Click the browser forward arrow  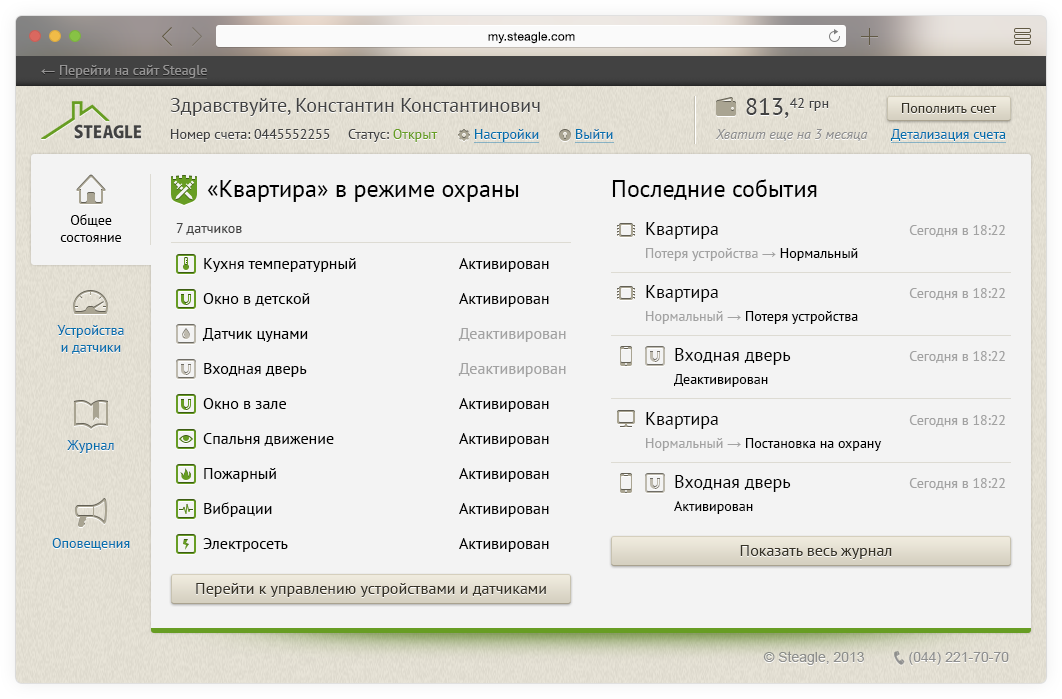point(196,37)
